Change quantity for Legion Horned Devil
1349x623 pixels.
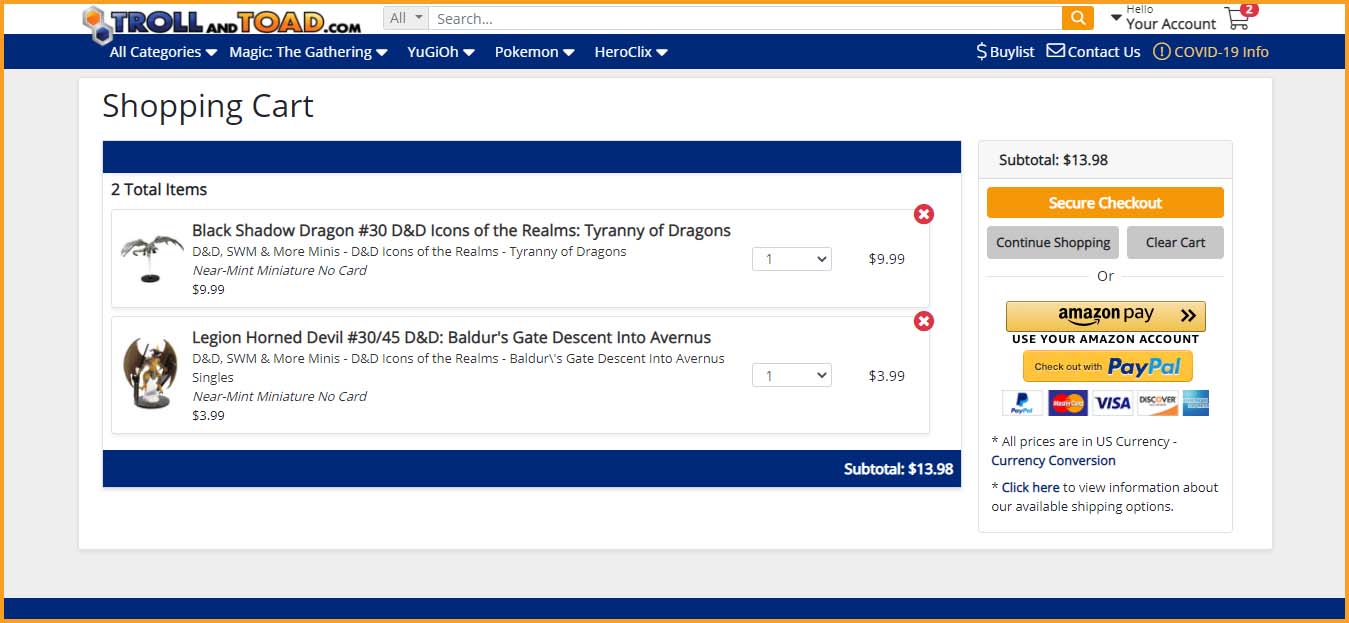point(792,376)
